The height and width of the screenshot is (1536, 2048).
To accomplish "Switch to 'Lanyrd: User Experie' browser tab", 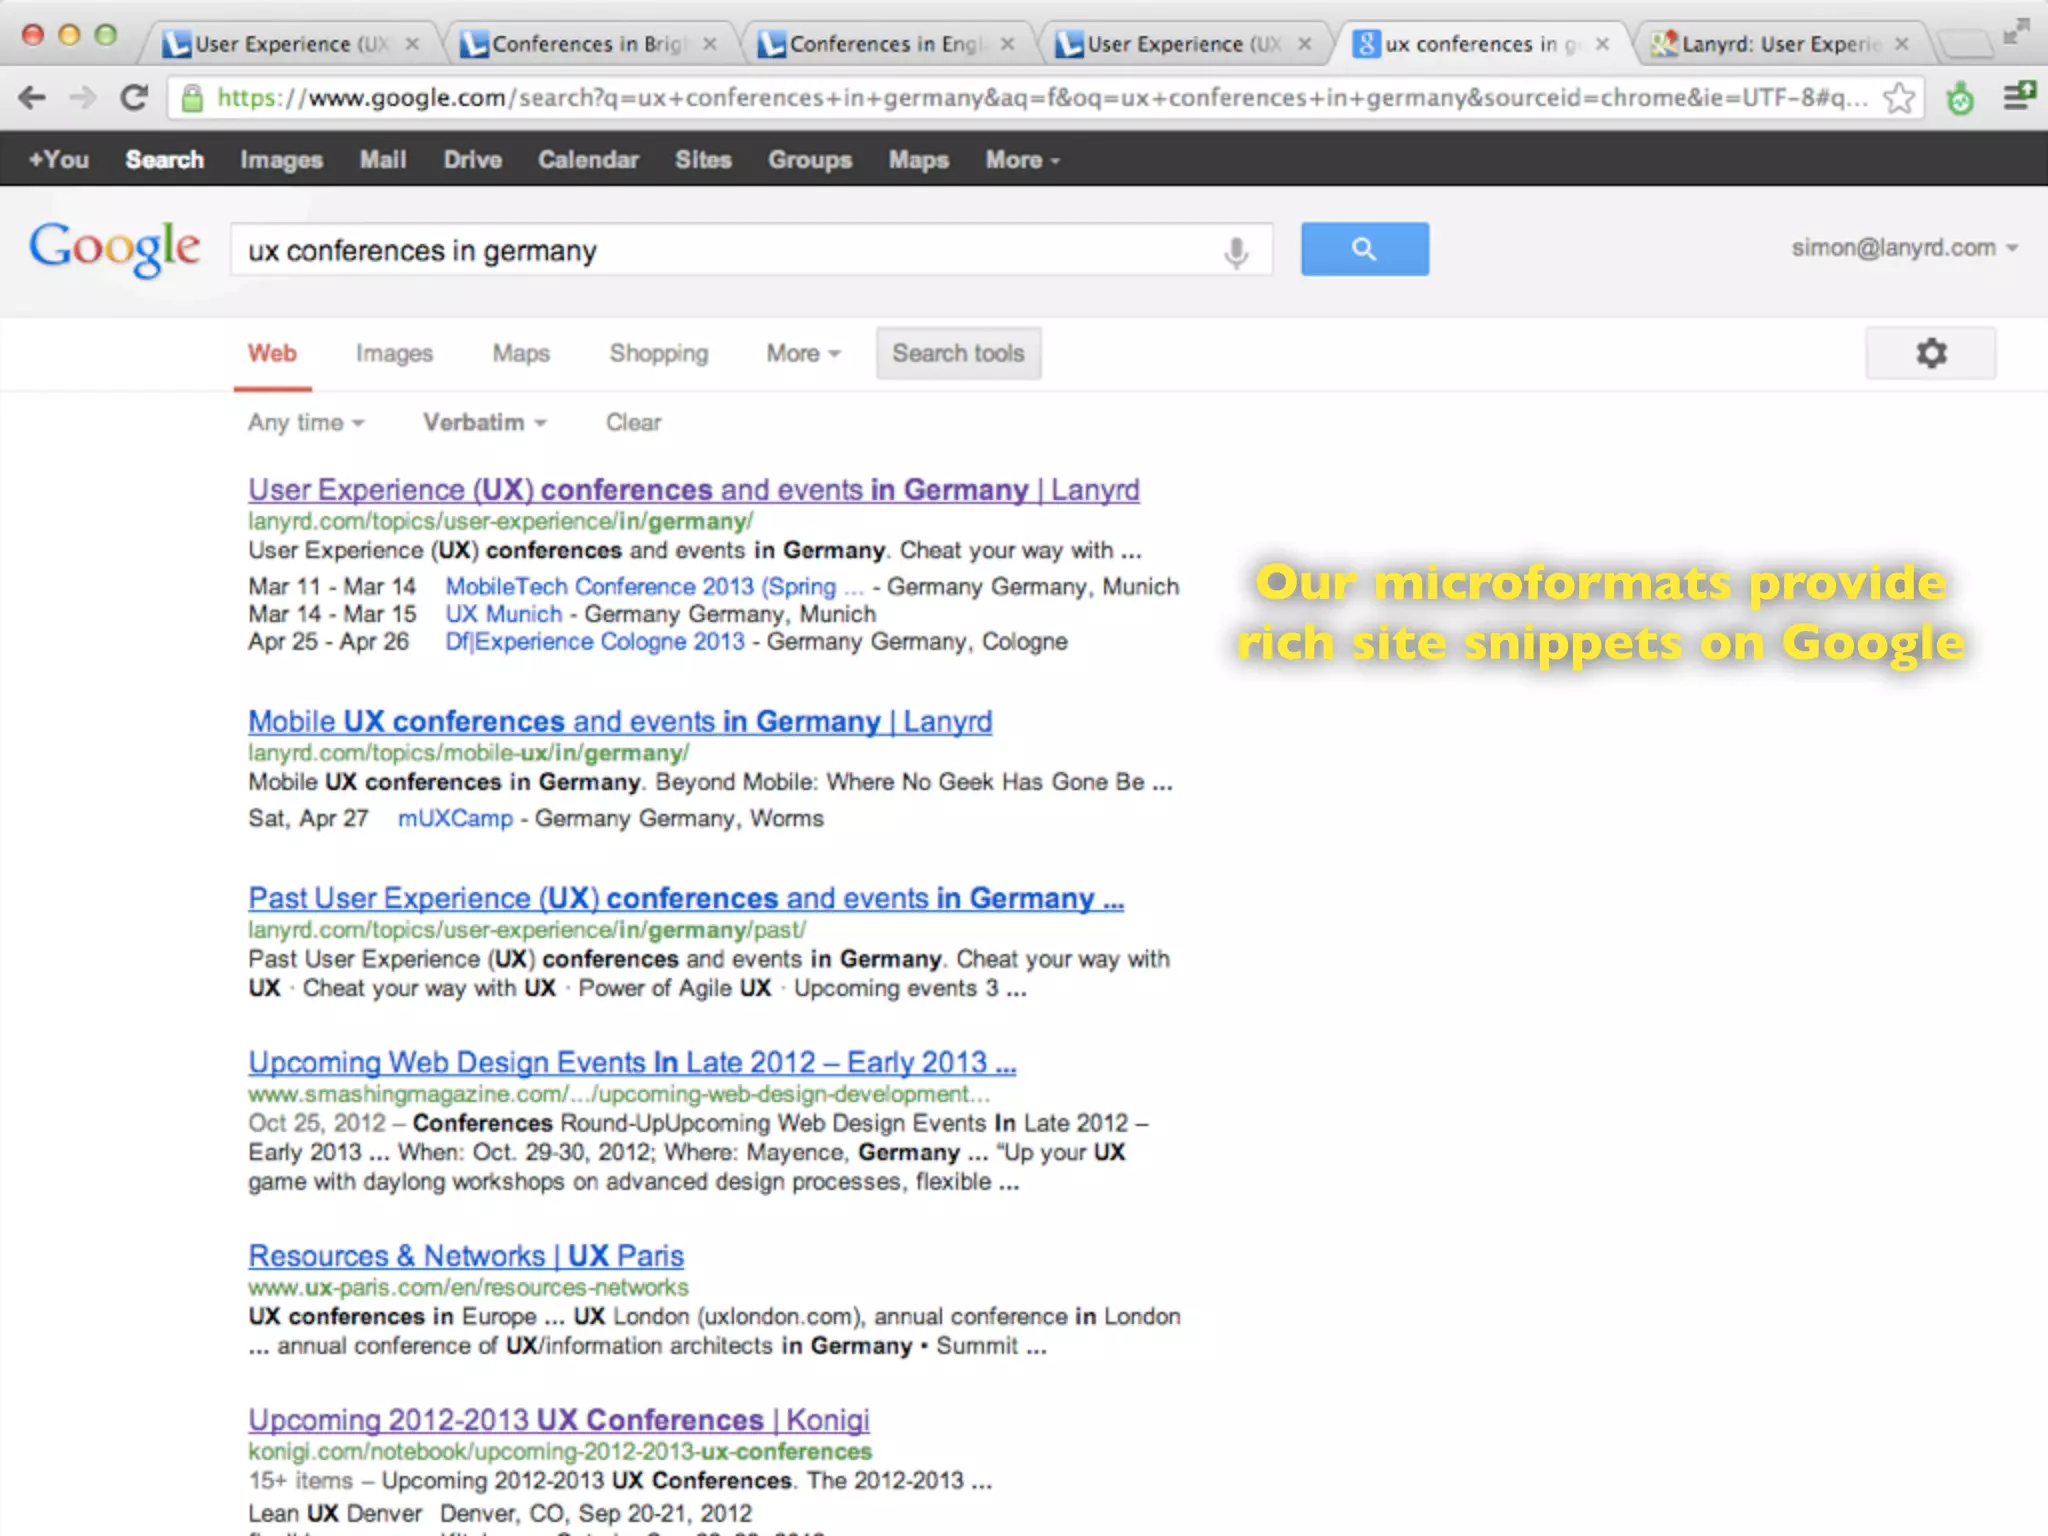I will 1779,44.
